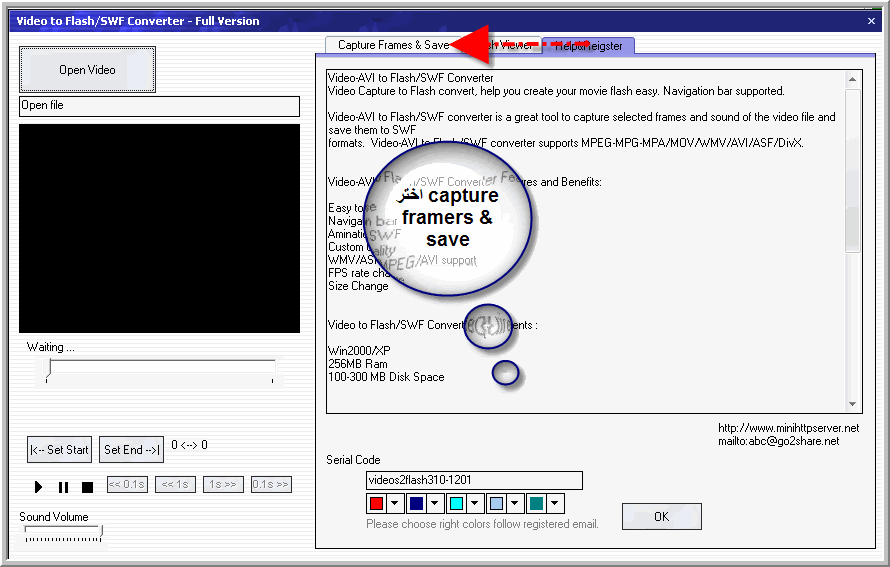Step back 1 second
Viewport: 890px width, 567px height.
pyautogui.click(x=175, y=484)
